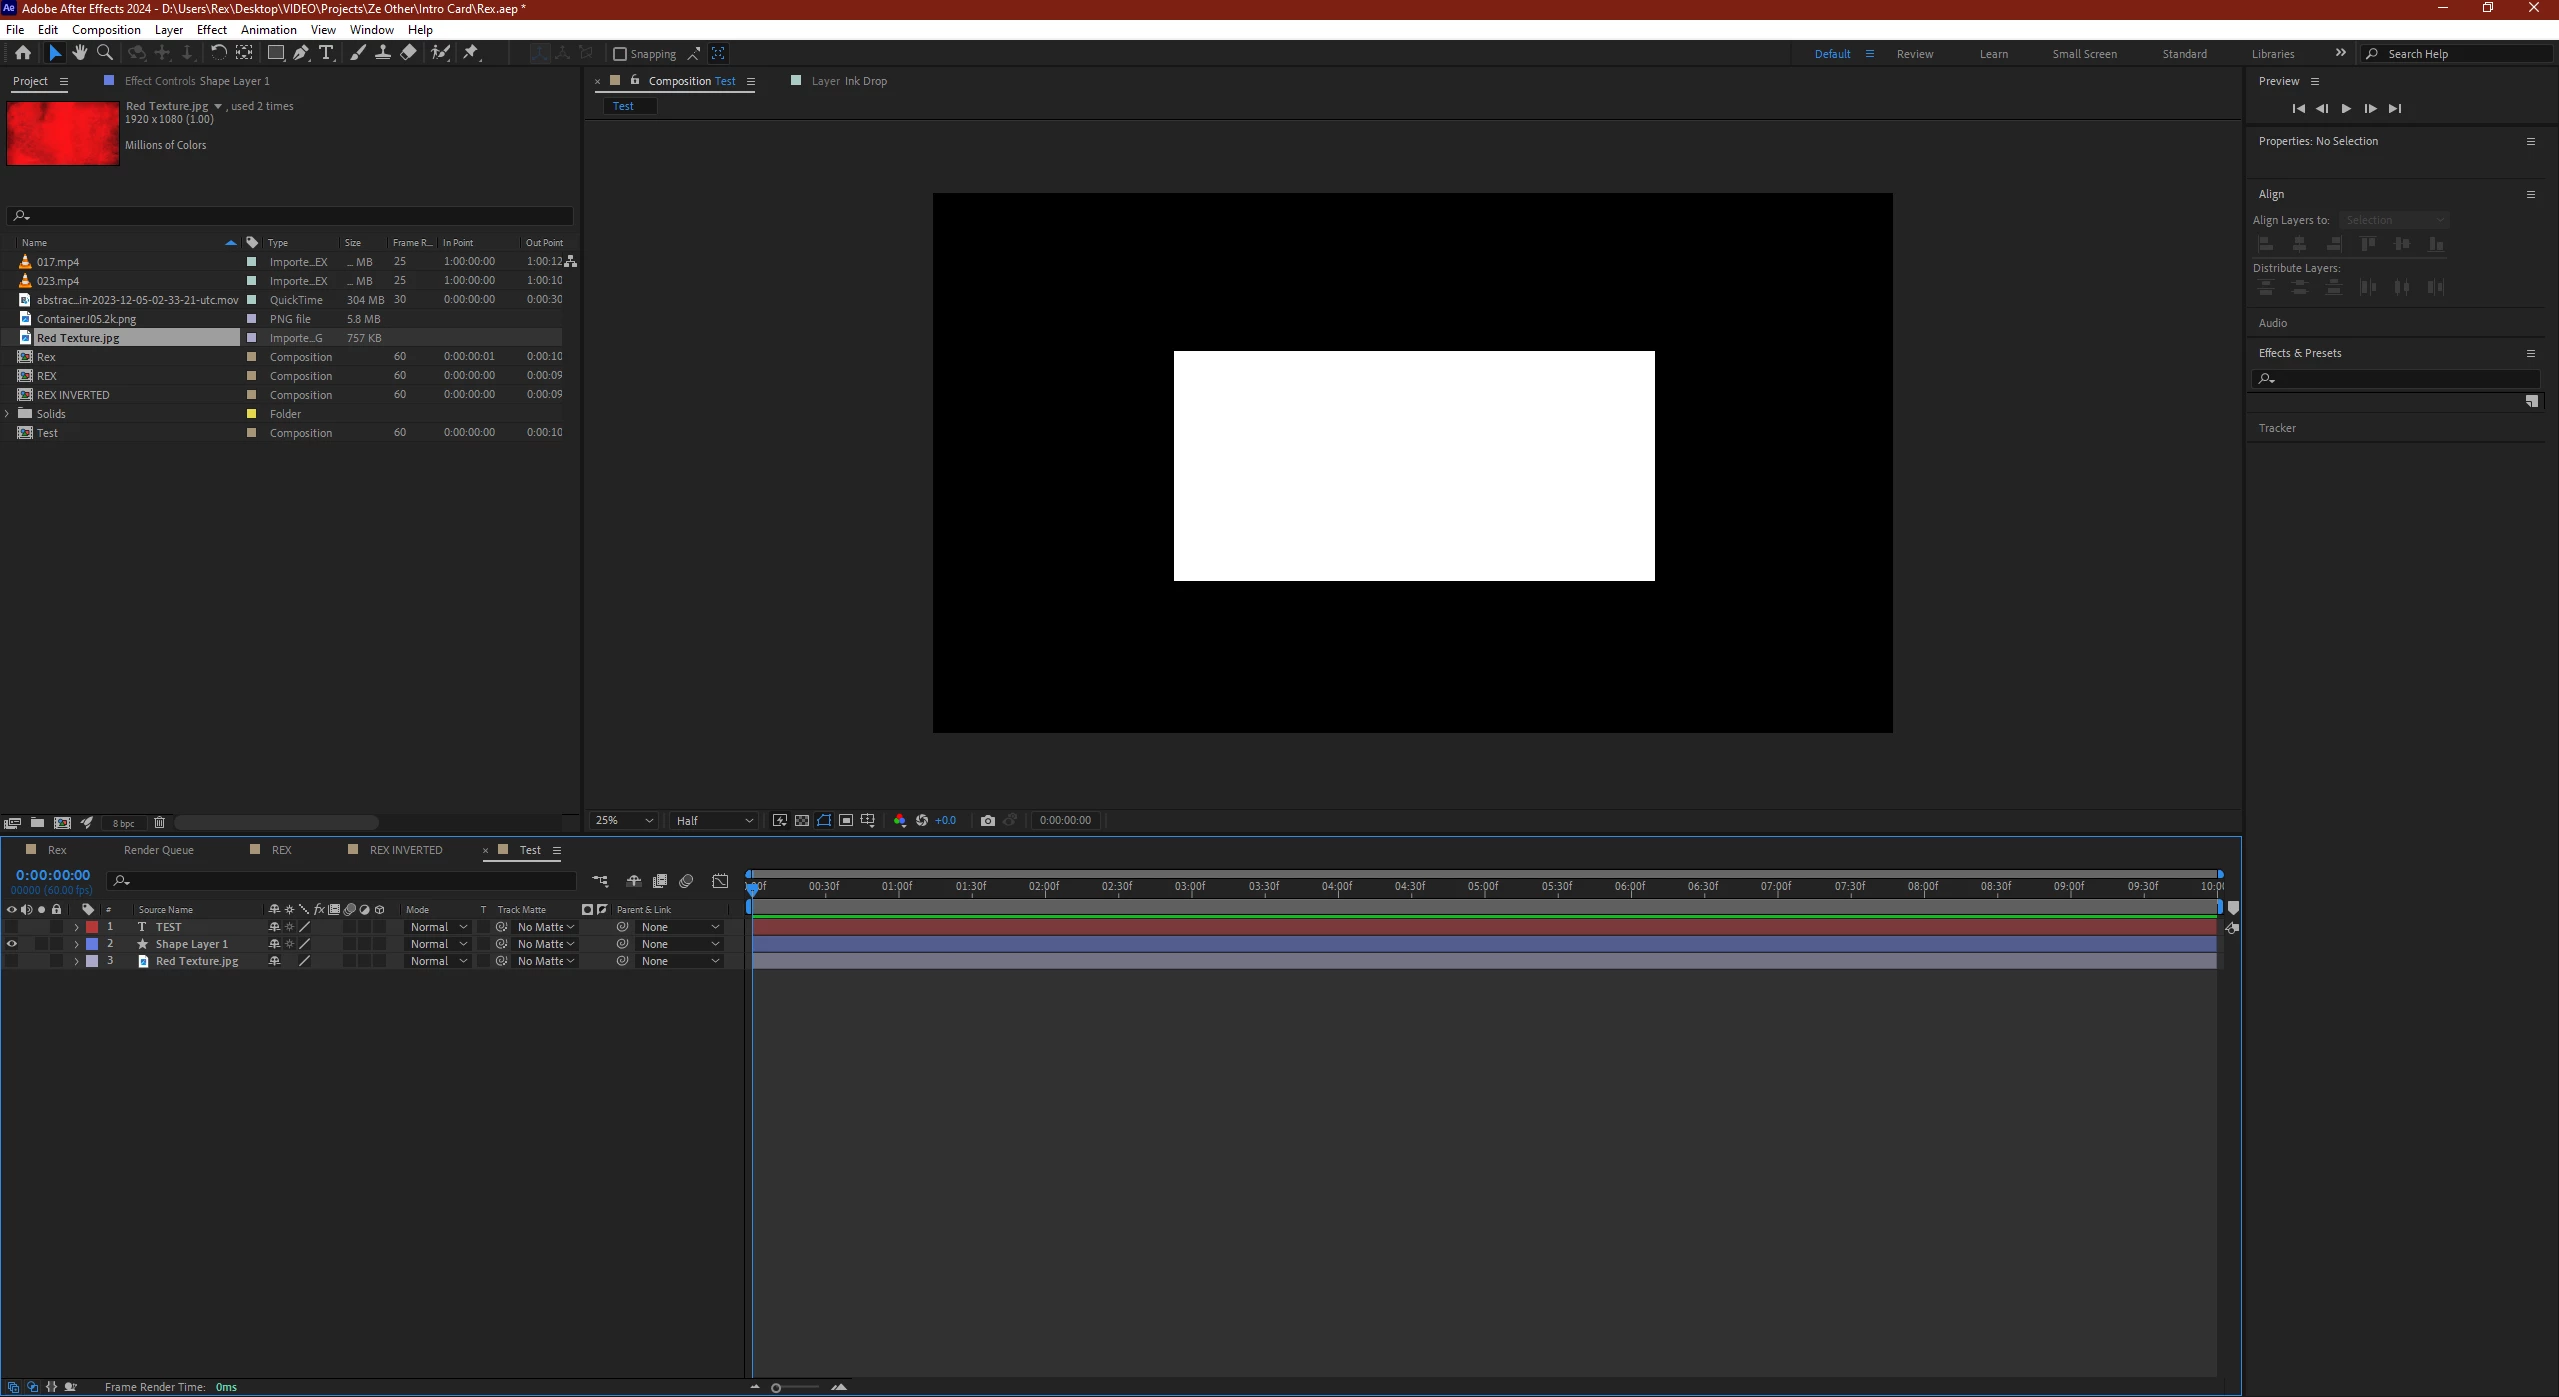Choose the Clone Stamp tool
2559x1397 pixels.
click(x=383, y=53)
